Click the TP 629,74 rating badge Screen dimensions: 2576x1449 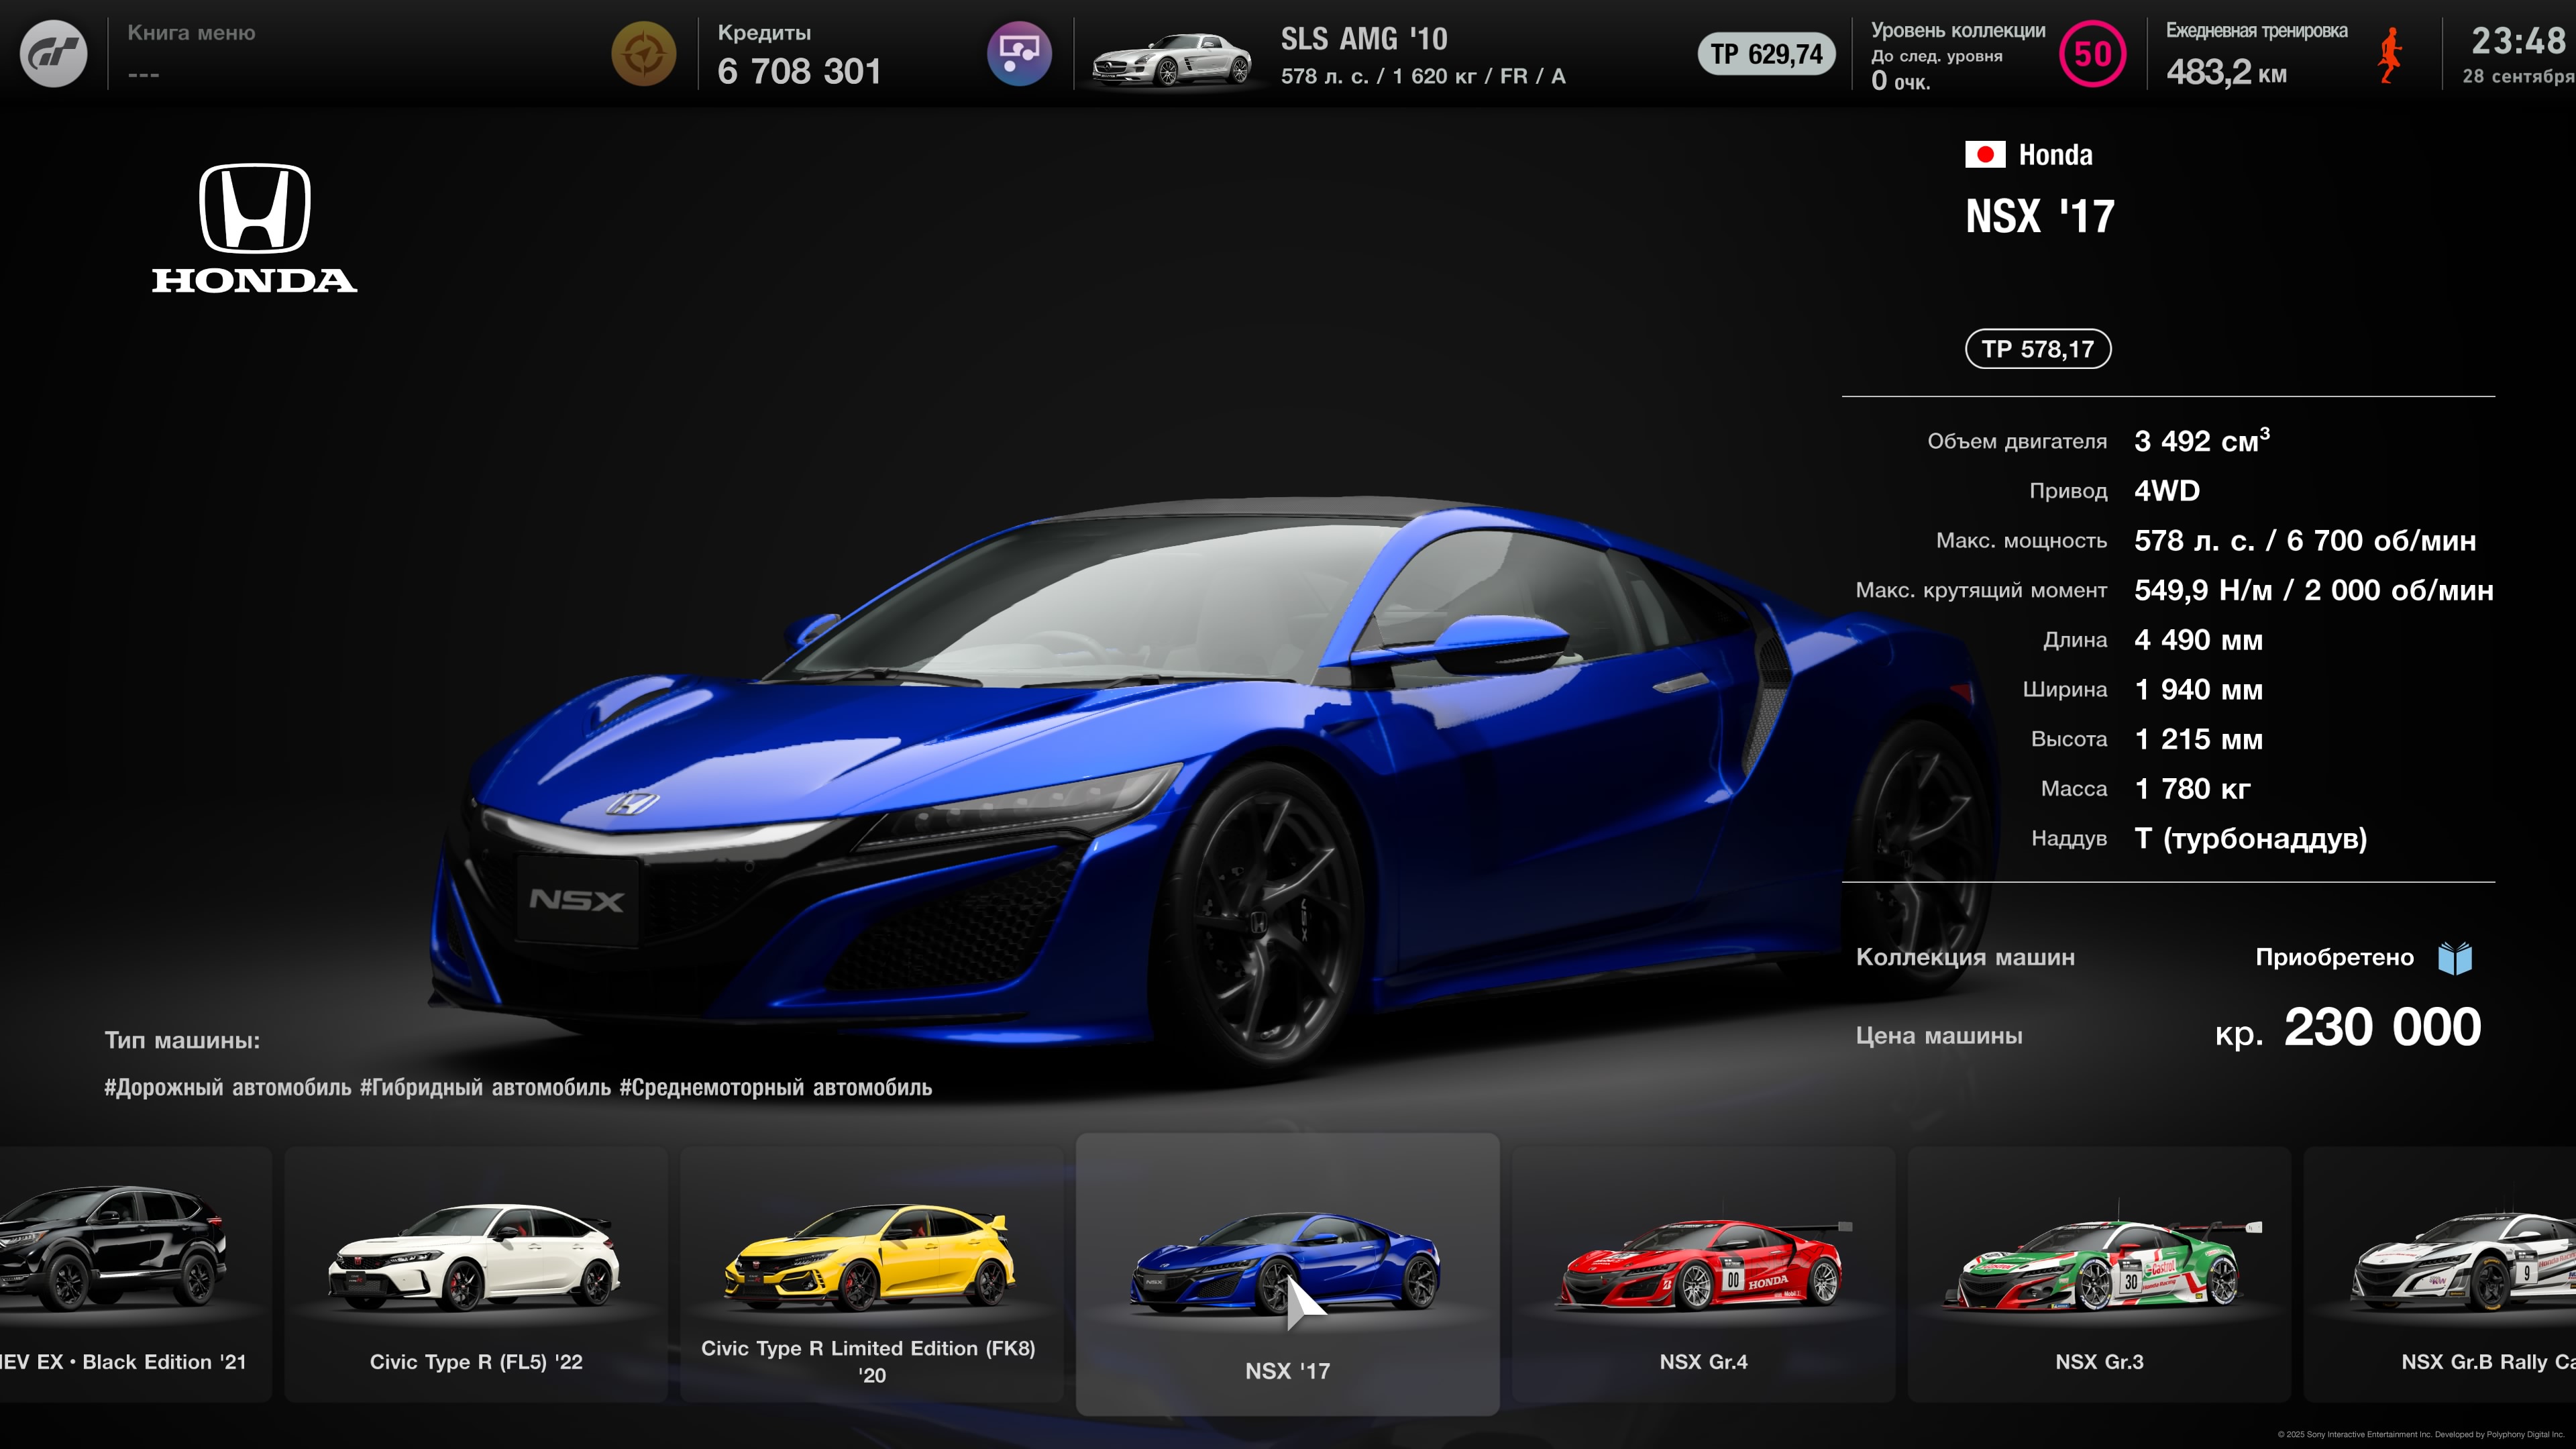[1766, 54]
